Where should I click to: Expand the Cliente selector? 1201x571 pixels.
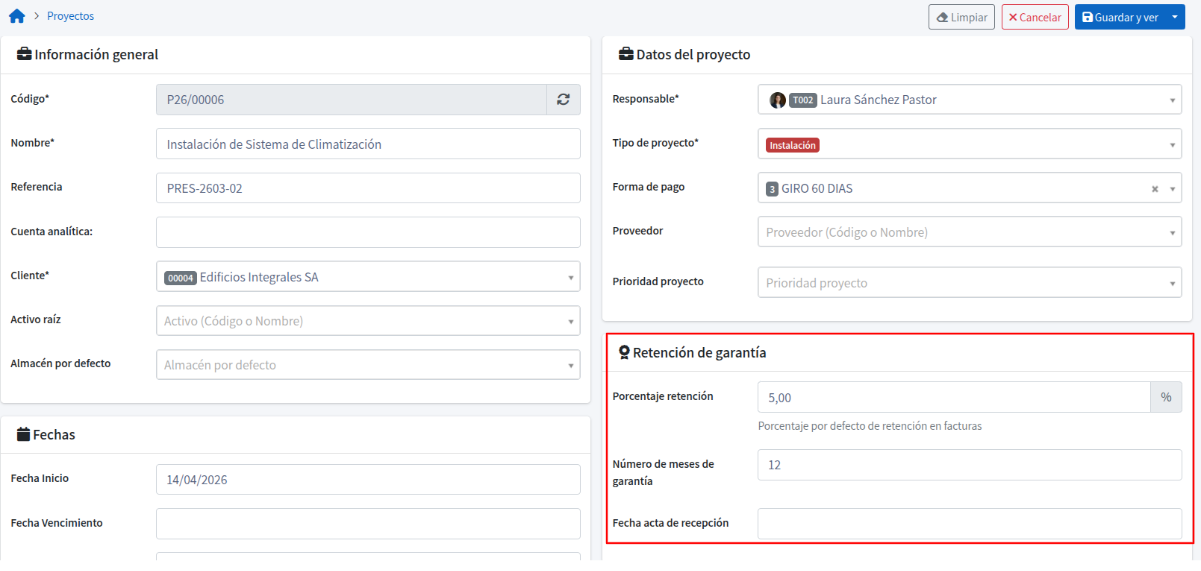(570, 277)
